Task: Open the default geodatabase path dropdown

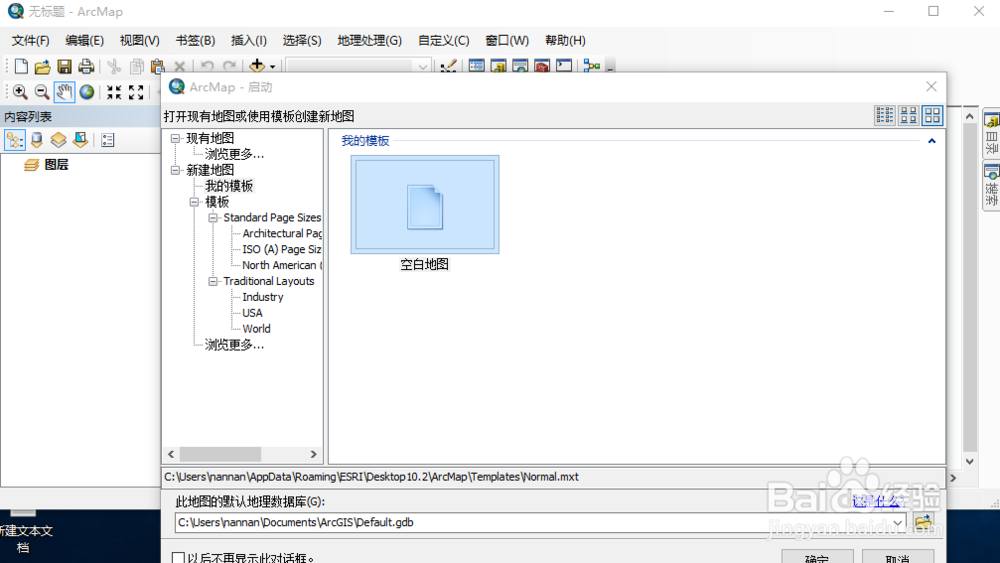Action: 898,523
